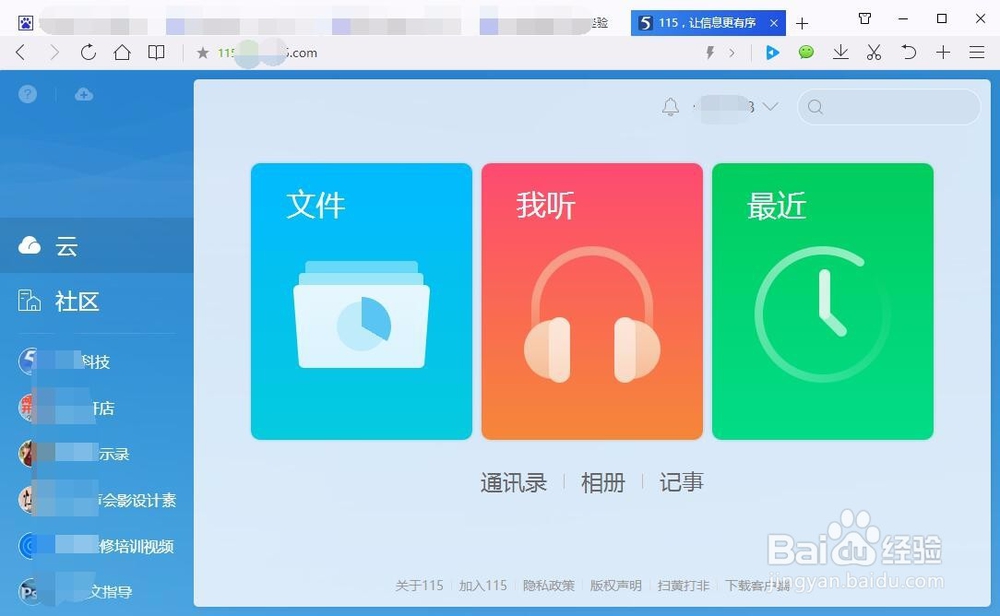The height and width of the screenshot is (616, 1000).
Task: Open 扫黄打非 footer link
Action: (683, 585)
